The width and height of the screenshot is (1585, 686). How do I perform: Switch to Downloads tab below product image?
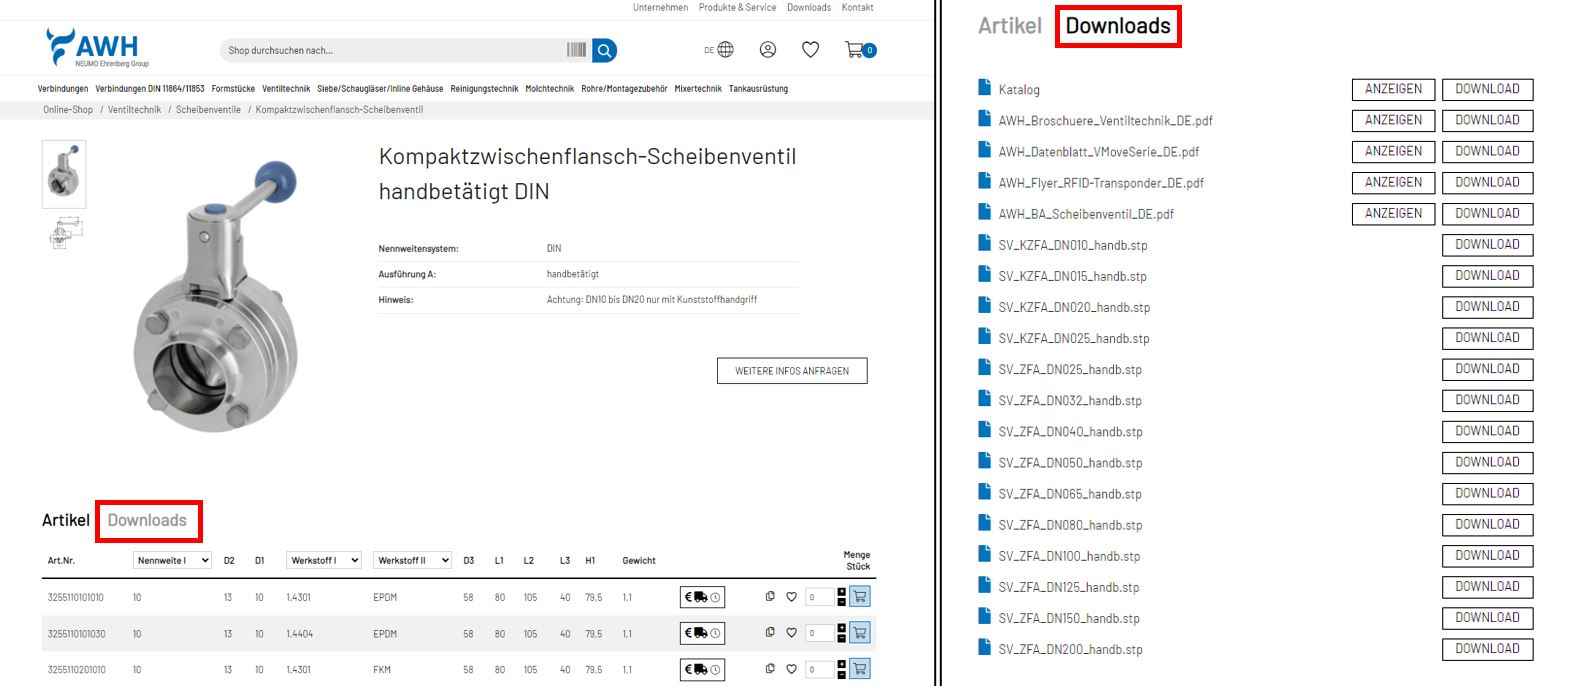click(147, 520)
